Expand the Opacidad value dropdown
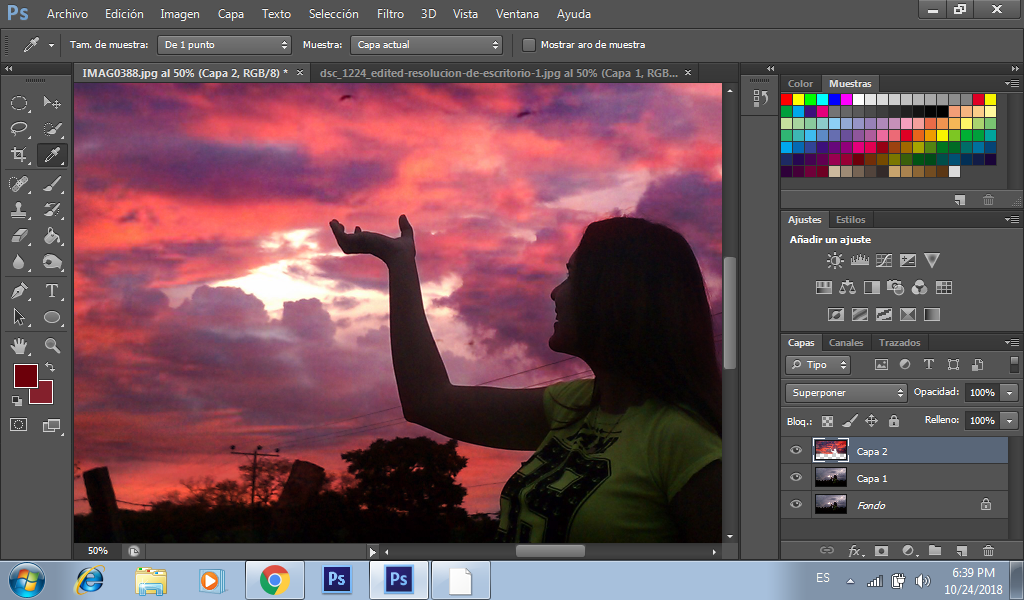 pyautogui.click(x=1009, y=393)
